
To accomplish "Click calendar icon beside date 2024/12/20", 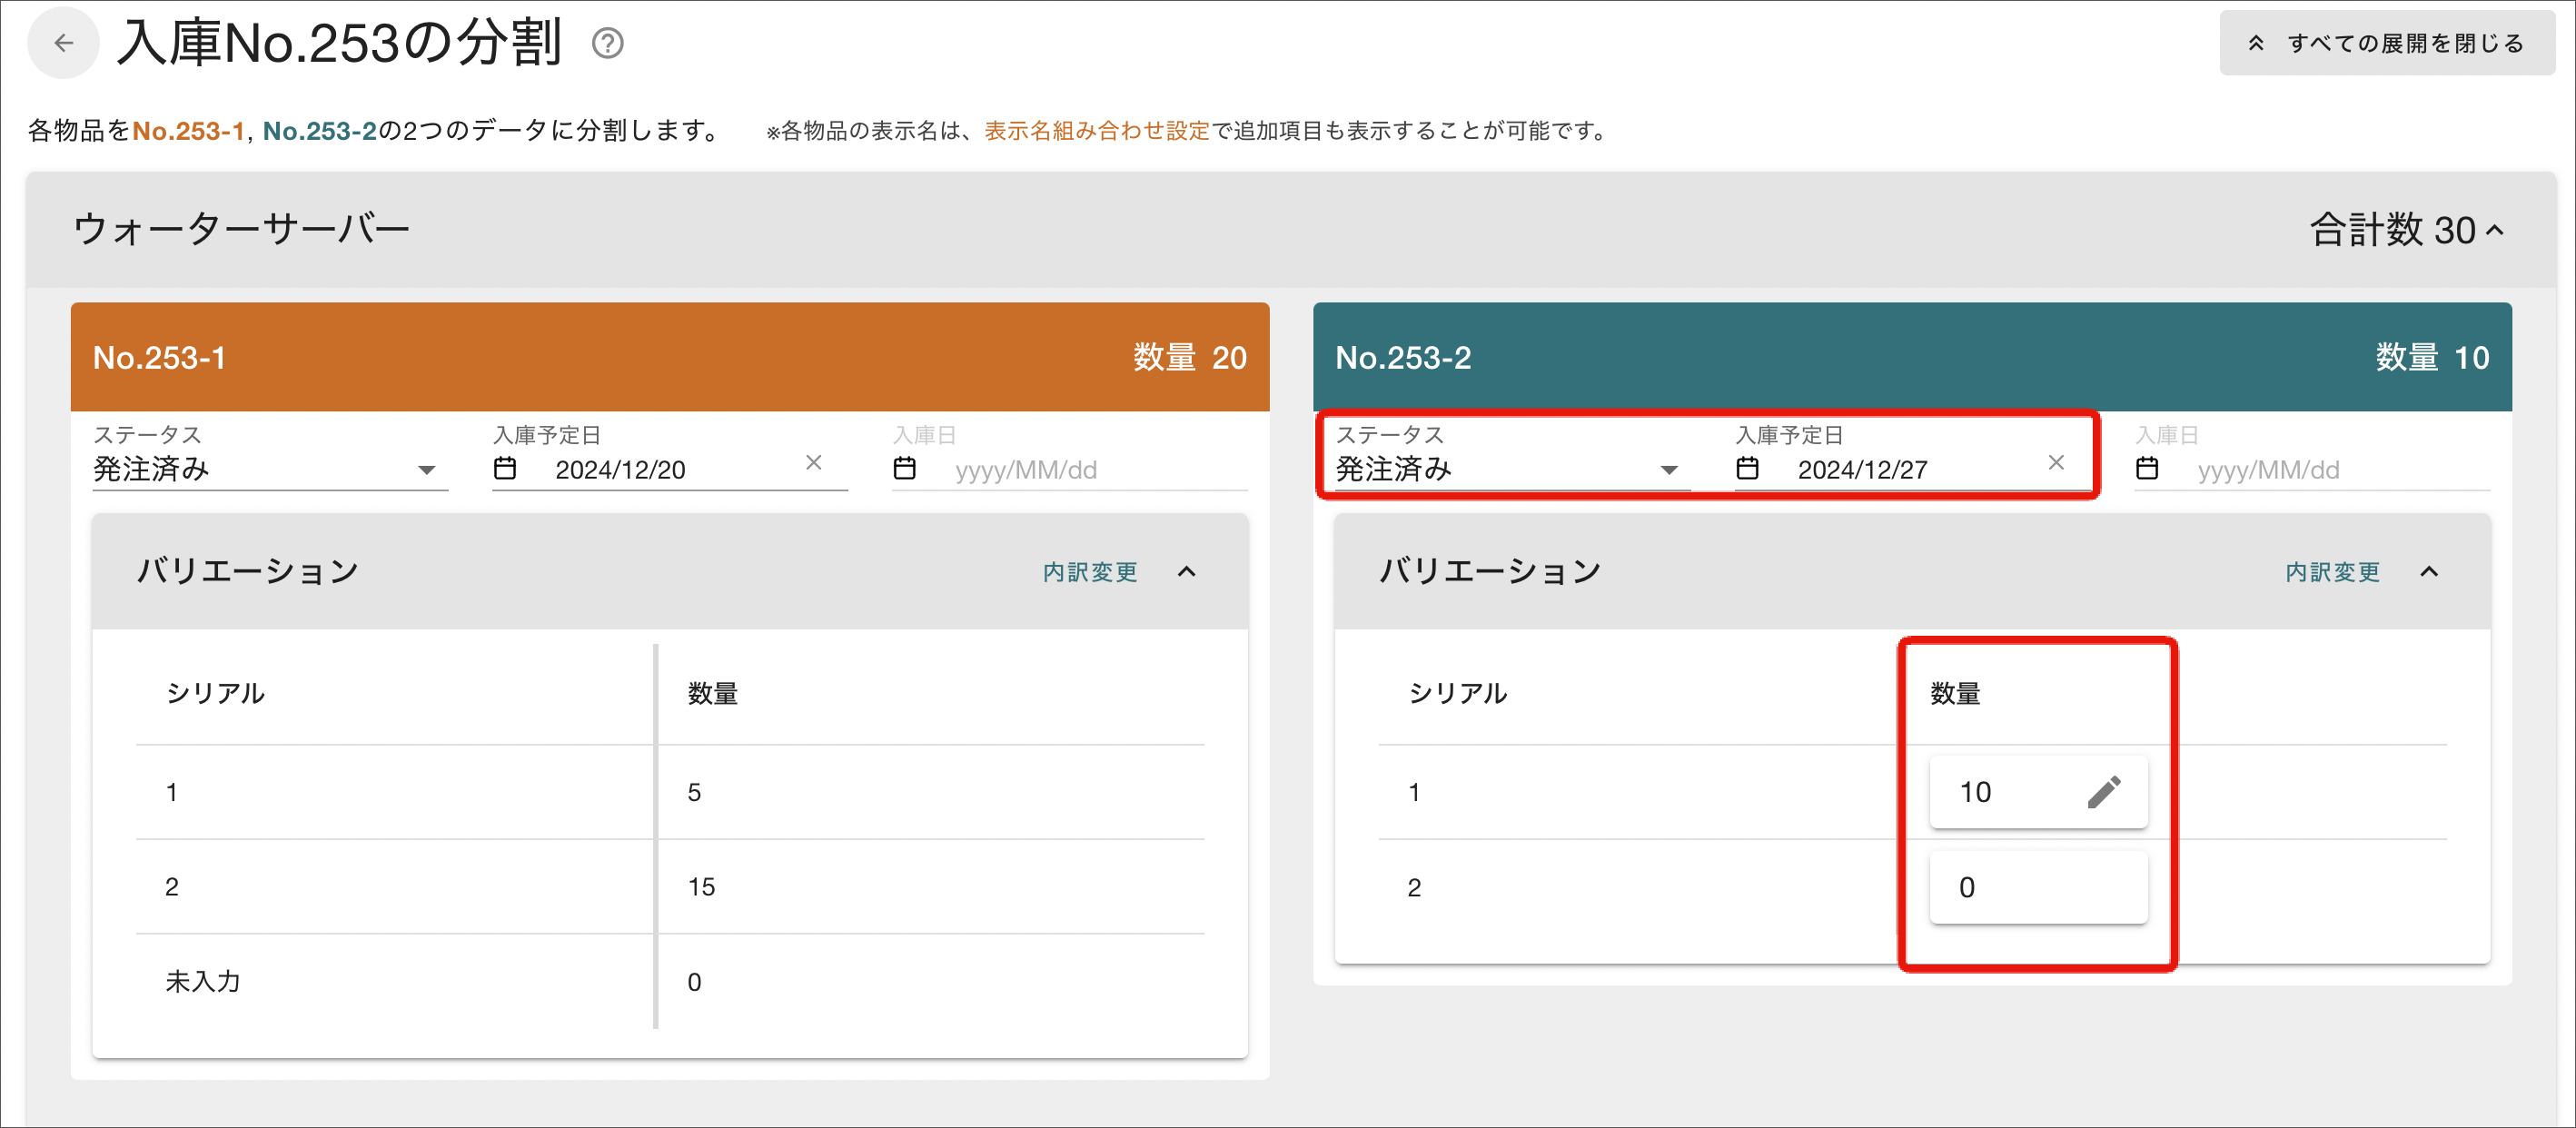I will [x=505, y=469].
